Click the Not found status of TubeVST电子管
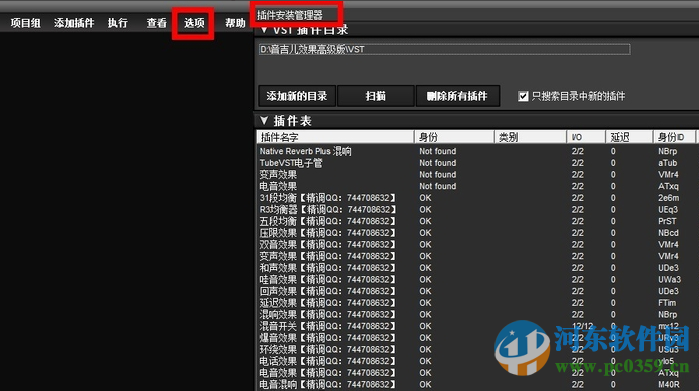Viewport: 699px width, 391px height. (437, 163)
